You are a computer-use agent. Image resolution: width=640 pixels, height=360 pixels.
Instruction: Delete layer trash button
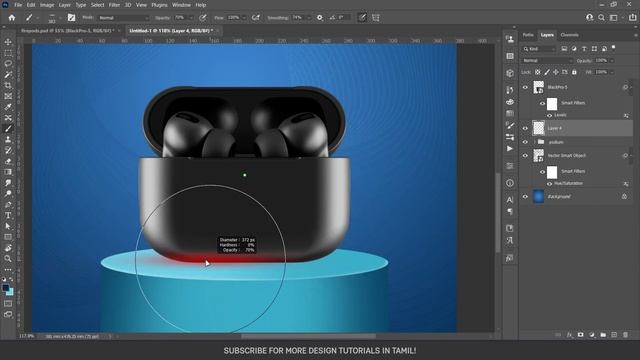625,335
